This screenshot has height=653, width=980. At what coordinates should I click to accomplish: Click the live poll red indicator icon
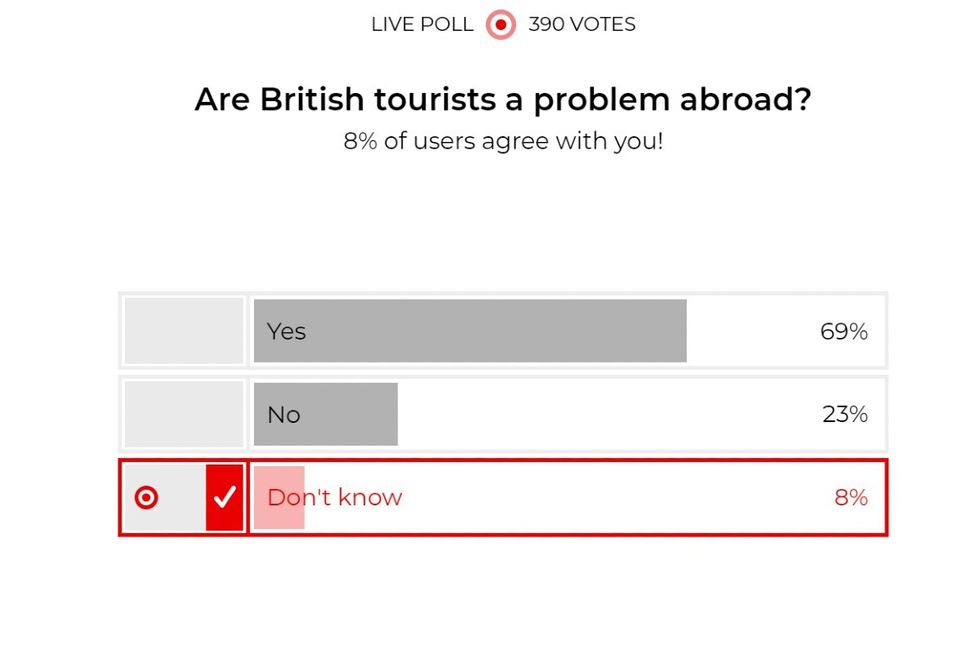tap(501, 25)
